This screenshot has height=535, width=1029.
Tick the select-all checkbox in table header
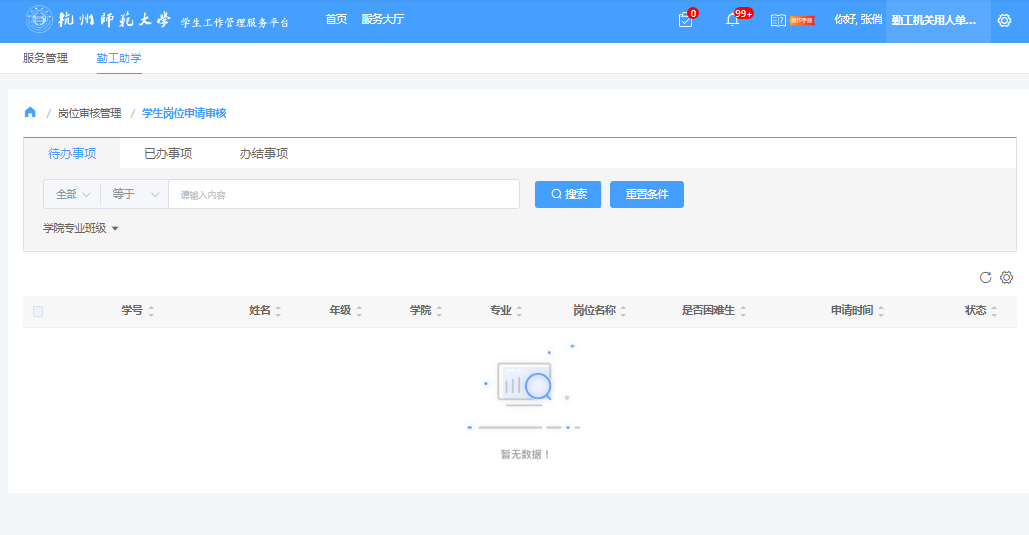point(38,312)
